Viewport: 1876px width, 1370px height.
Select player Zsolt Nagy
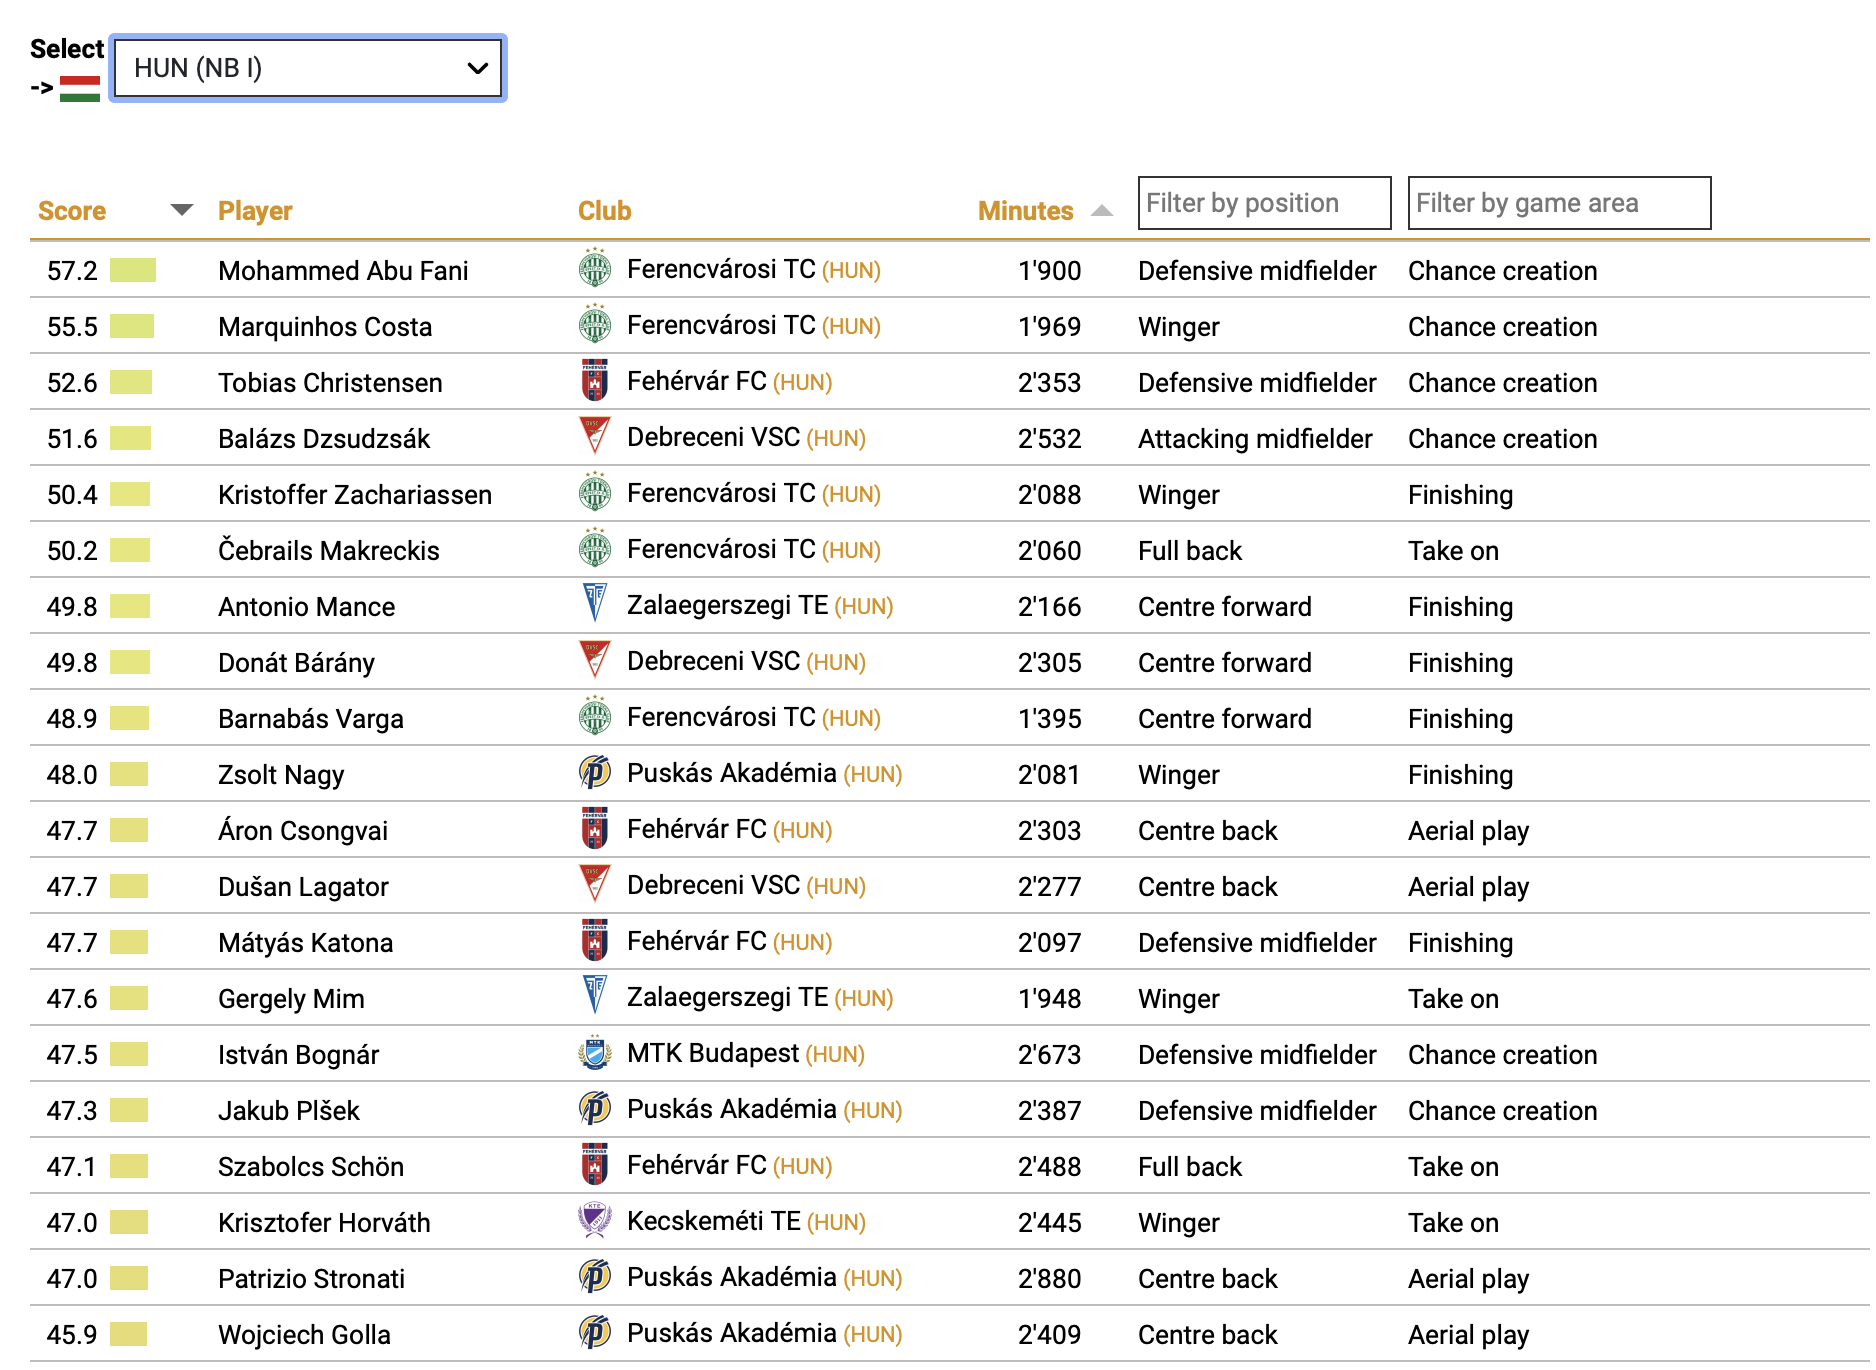pos(281,775)
